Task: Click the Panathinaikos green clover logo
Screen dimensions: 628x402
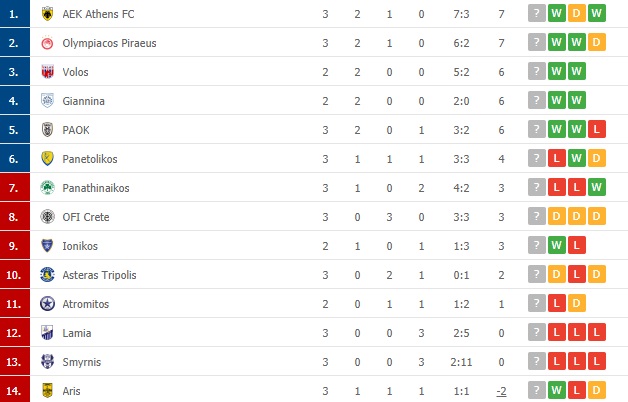Action: click(x=46, y=188)
